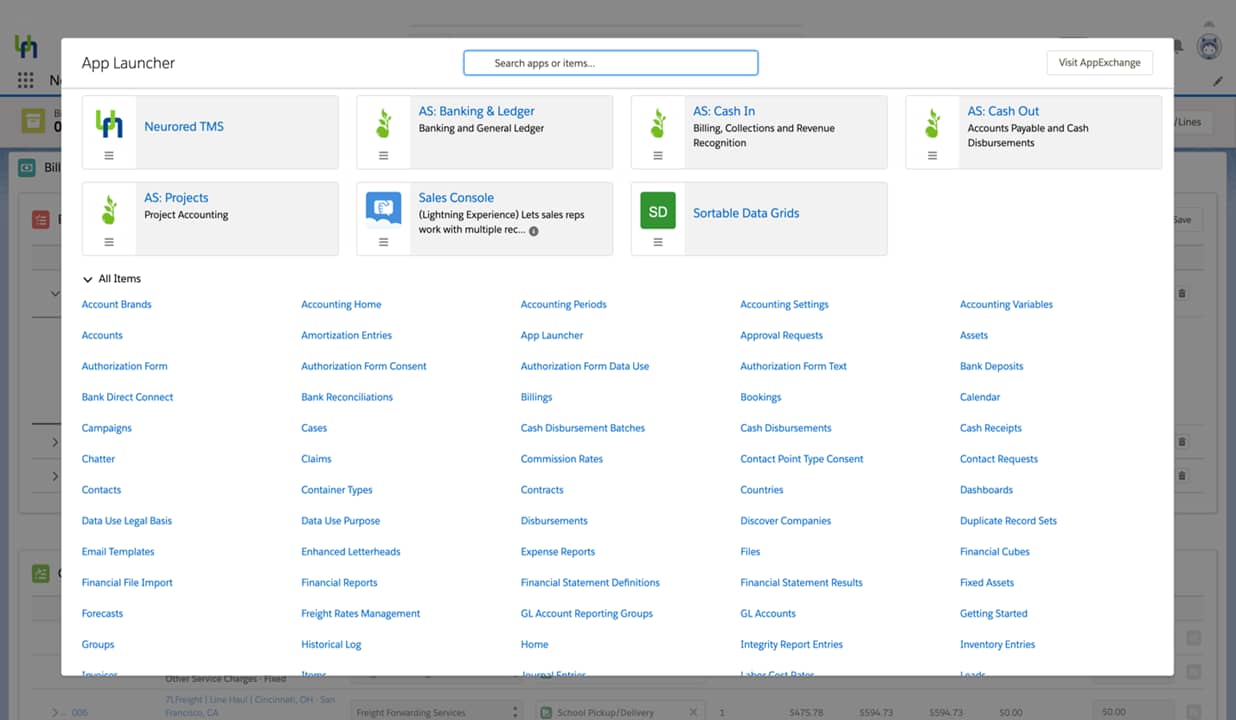The height and width of the screenshot is (720, 1236).
Task: Open the Expense Reports item
Action: point(558,553)
